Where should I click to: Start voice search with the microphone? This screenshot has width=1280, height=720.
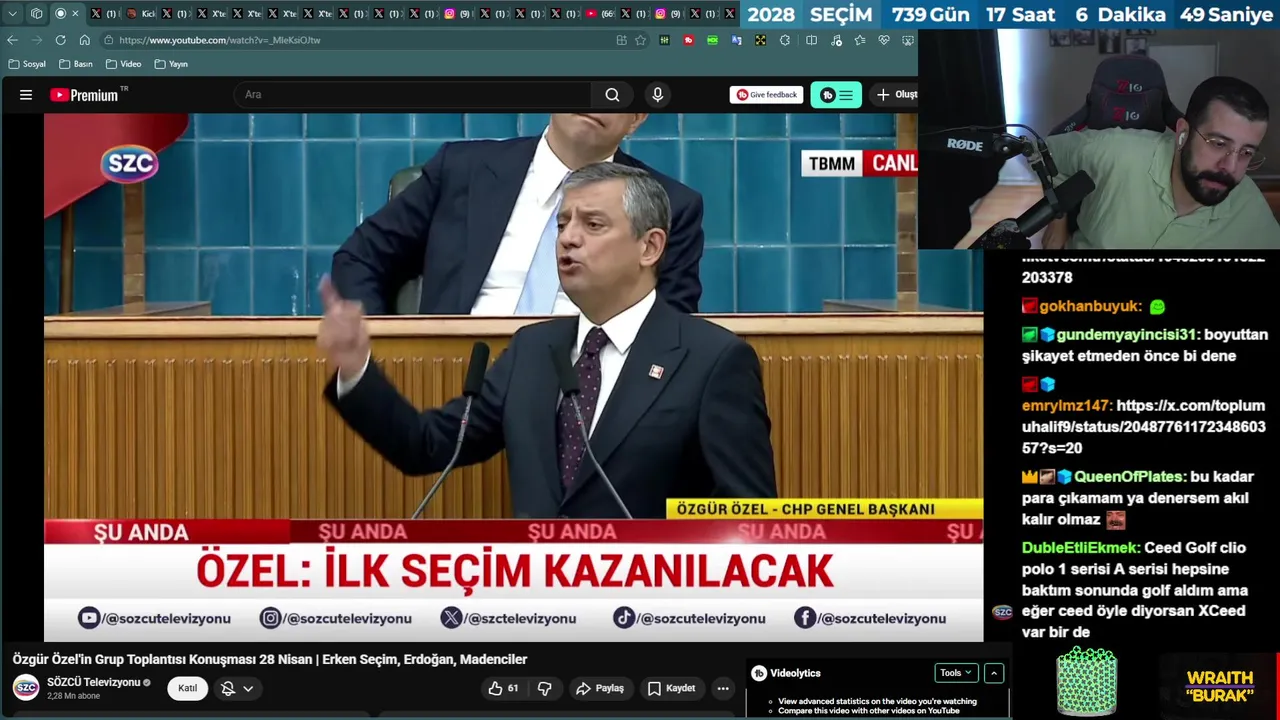click(x=657, y=95)
